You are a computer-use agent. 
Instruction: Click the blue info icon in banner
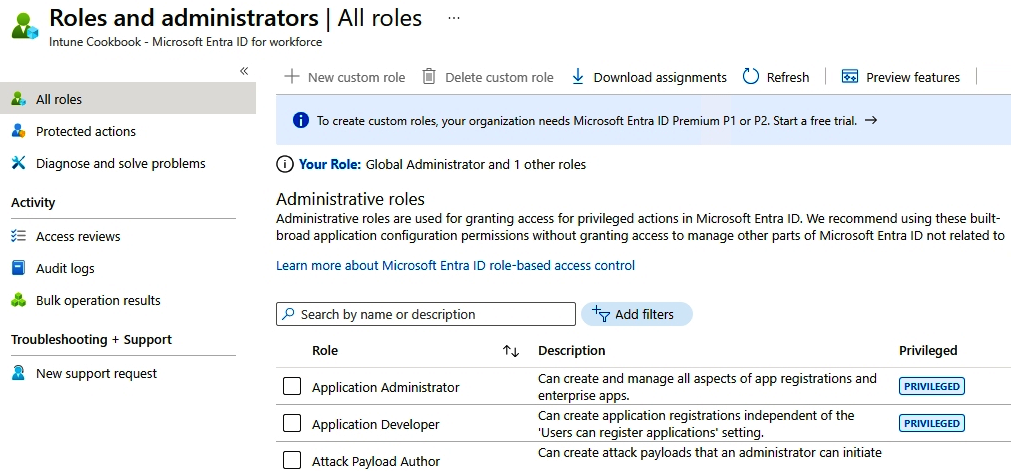(x=300, y=120)
